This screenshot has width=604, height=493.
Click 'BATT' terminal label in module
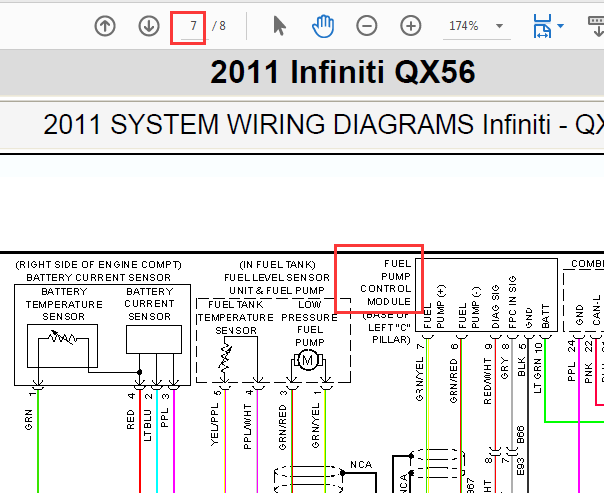click(545, 316)
